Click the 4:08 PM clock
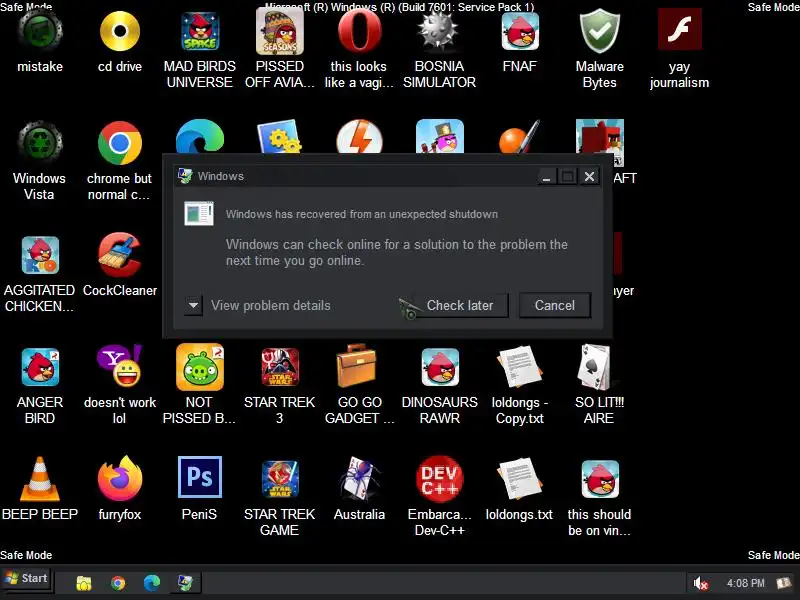The image size is (800, 600). click(745, 583)
